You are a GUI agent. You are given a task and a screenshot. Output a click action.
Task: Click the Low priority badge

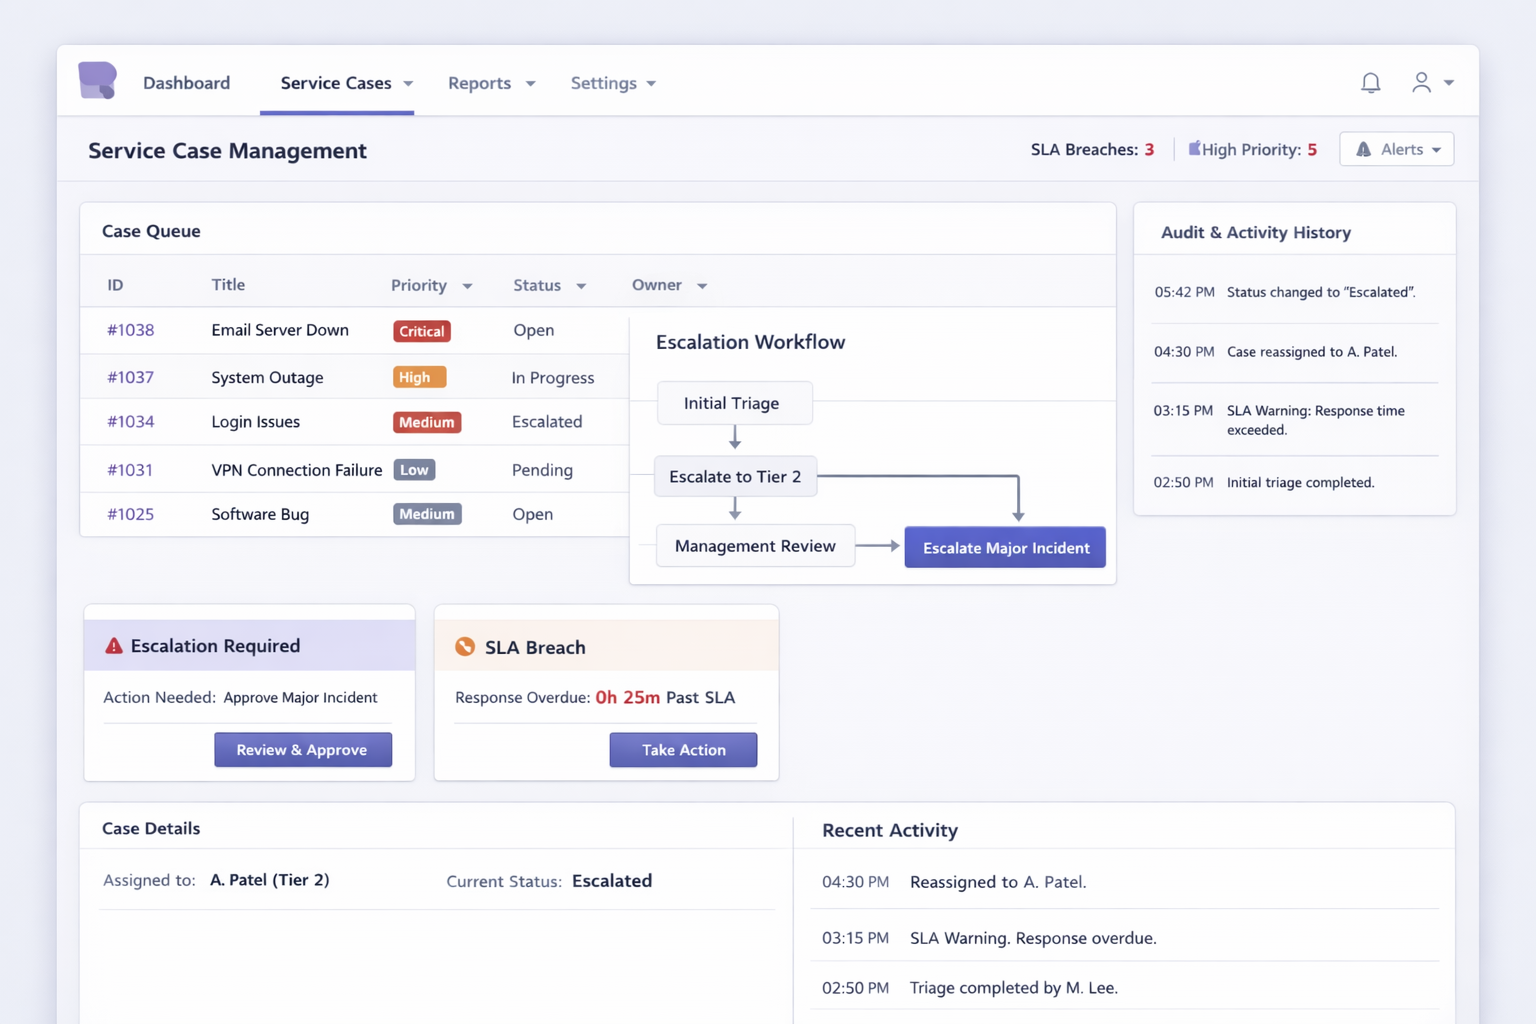414,470
